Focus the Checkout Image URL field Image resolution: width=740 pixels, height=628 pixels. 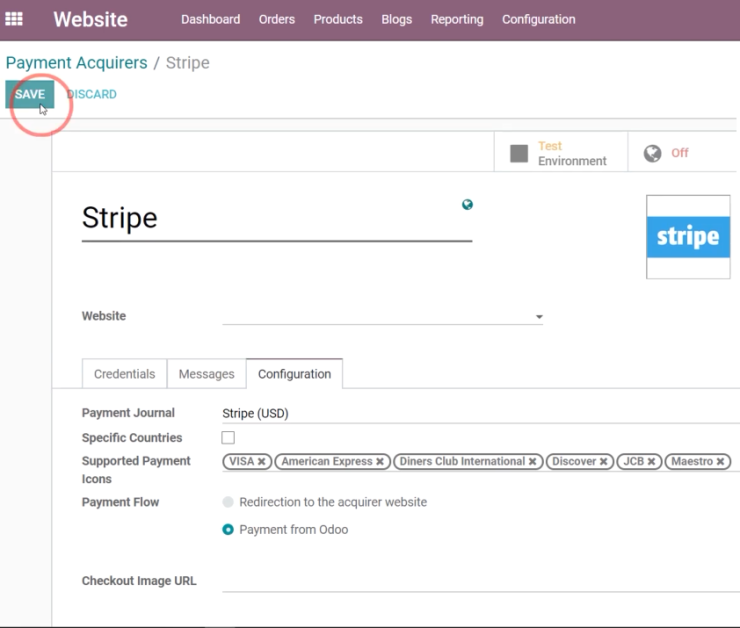click(x=481, y=581)
